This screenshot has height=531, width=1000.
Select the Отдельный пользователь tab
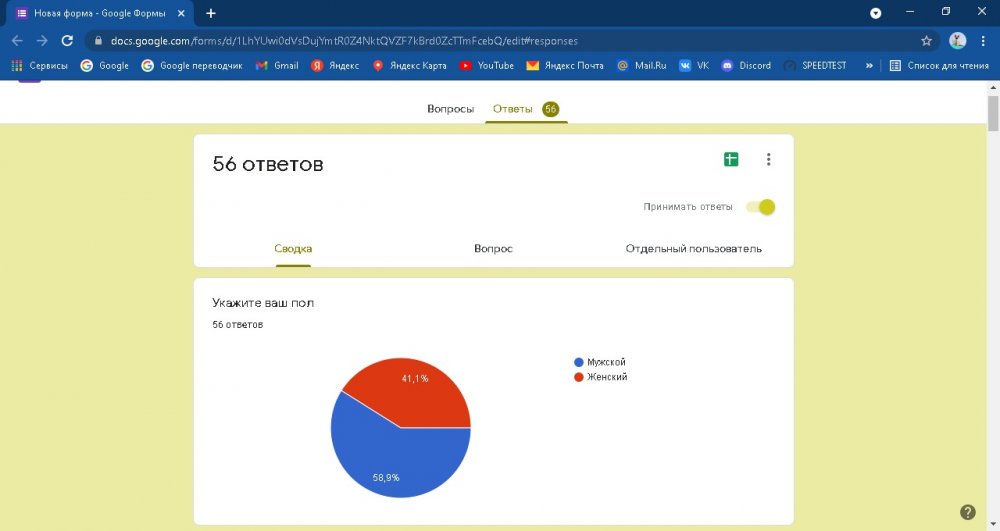[693, 248]
